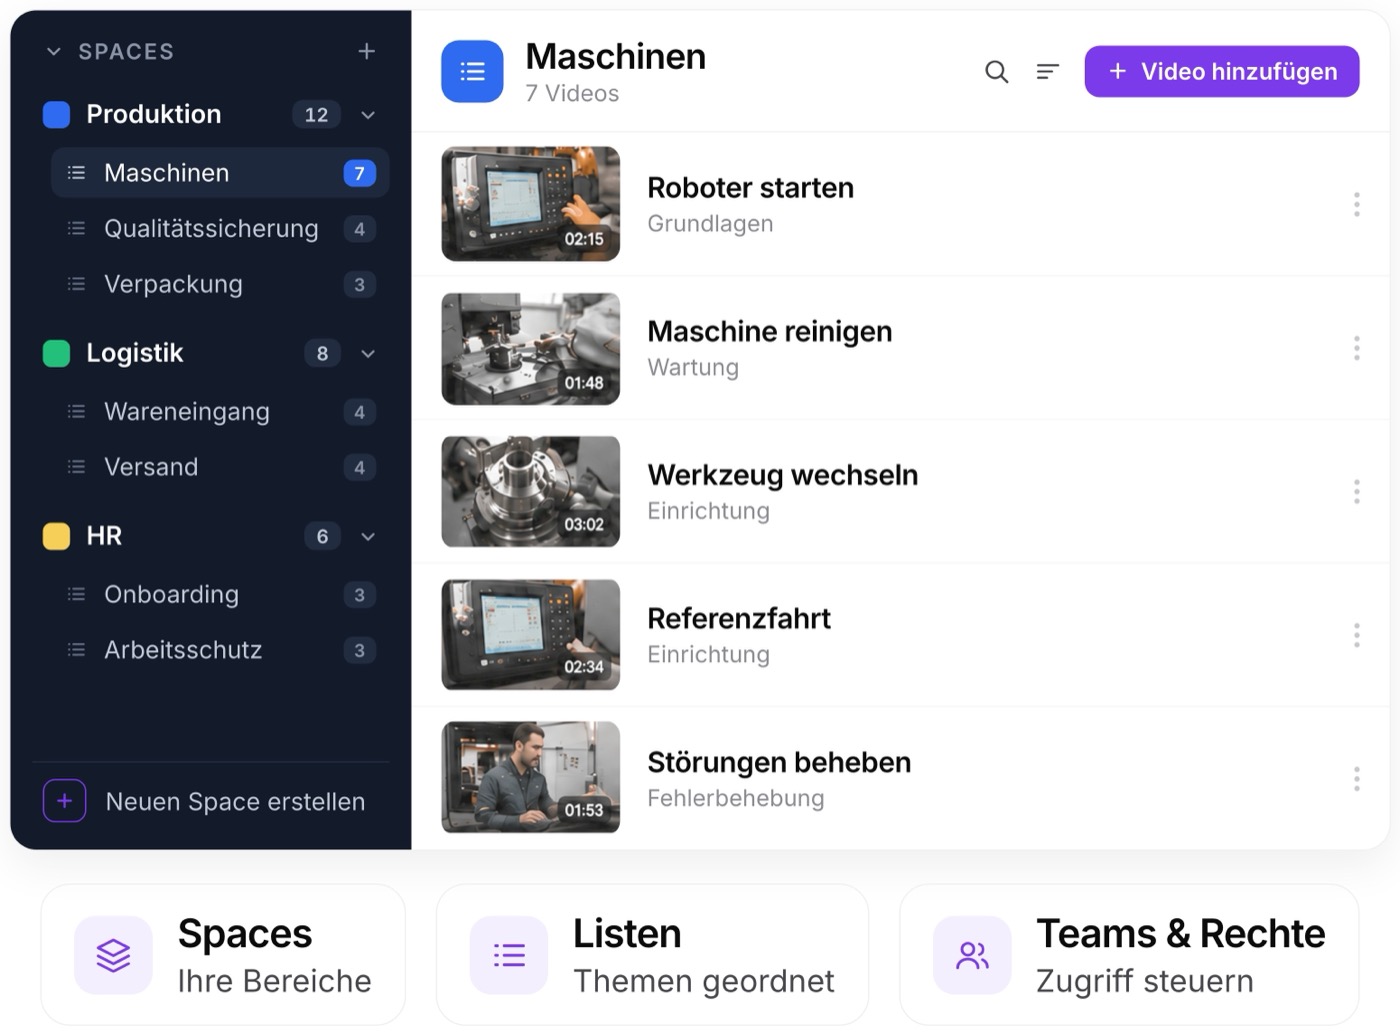Click the search magnifier icon
Viewport: 1400px width, 1034px height.
click(x=996, y=72)
